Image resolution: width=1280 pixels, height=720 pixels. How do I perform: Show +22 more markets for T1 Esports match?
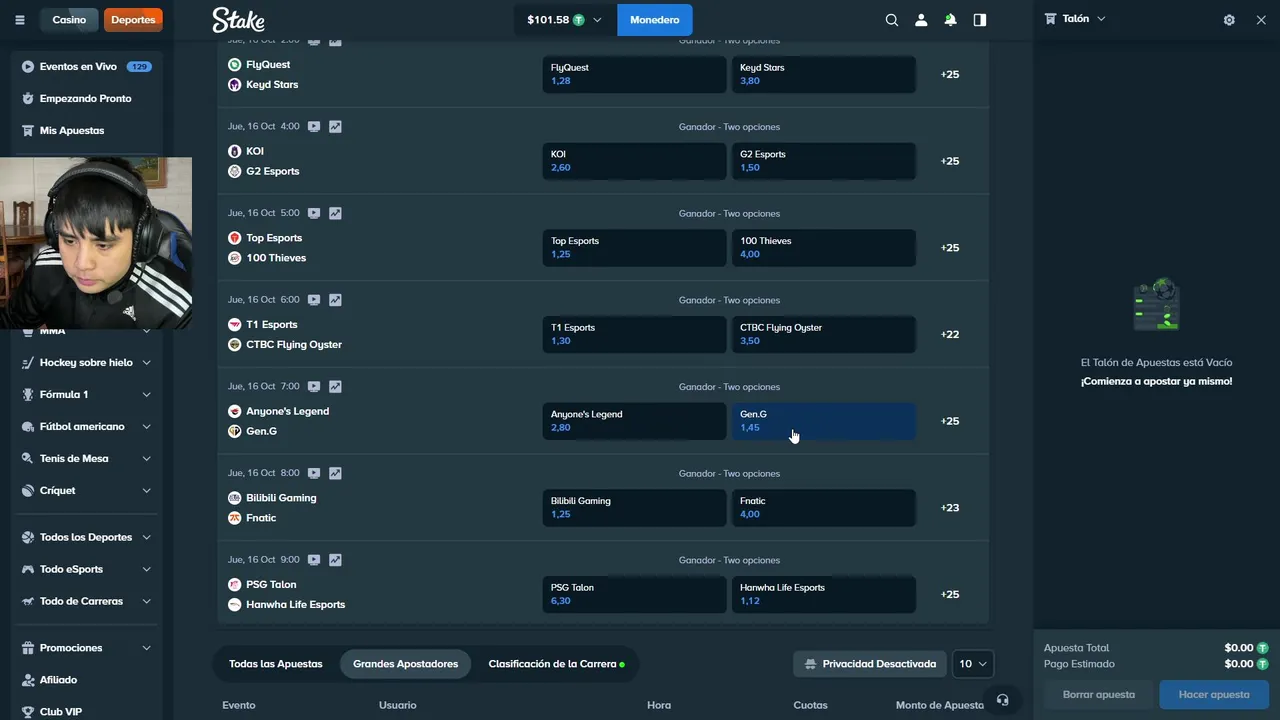coord(950,335)
